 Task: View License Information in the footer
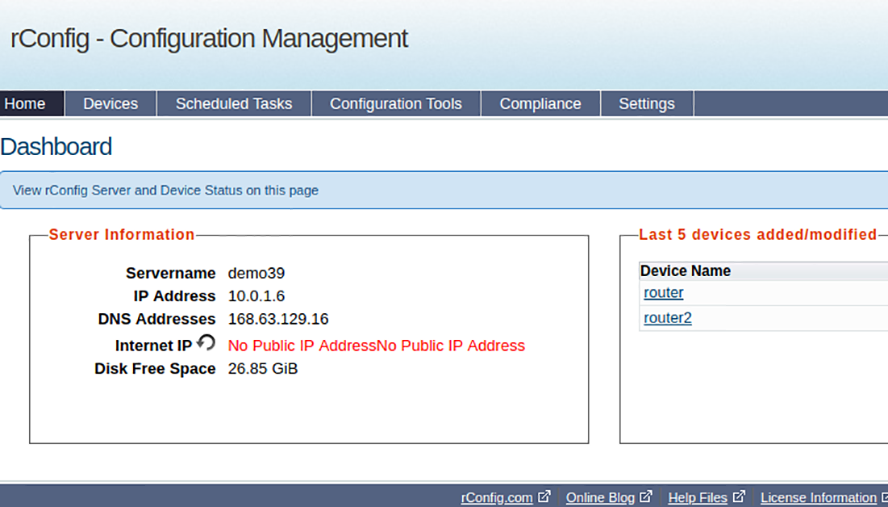click(x=818, y=497)
